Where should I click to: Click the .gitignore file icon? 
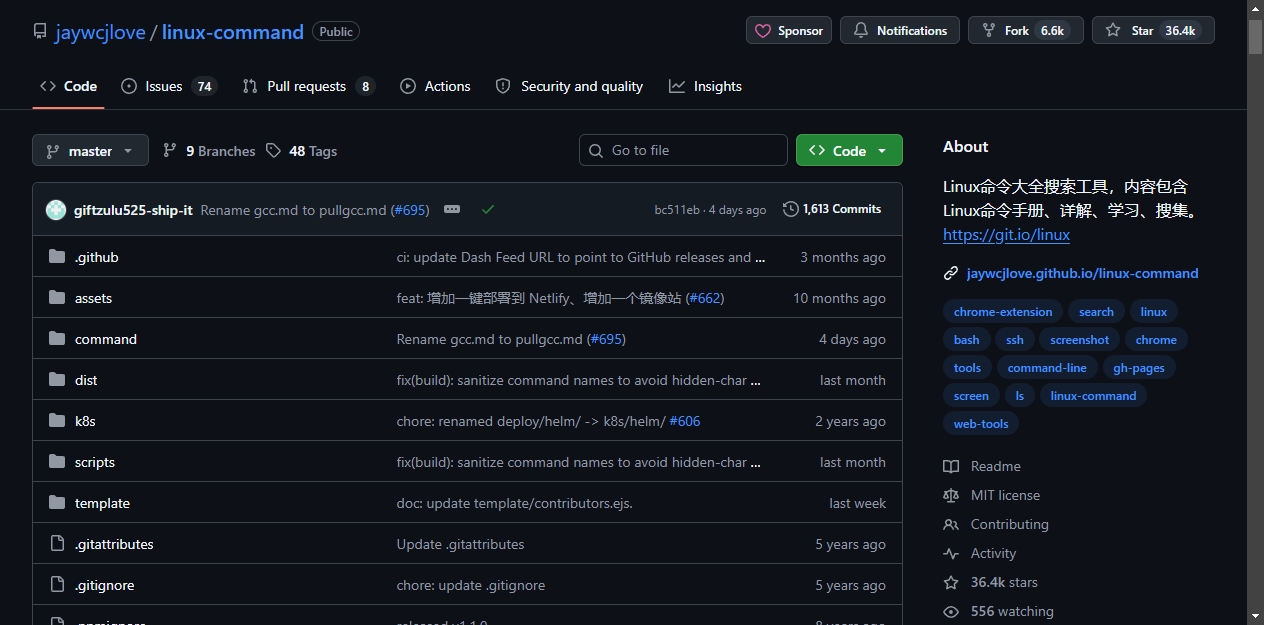(x=57, y=585)
